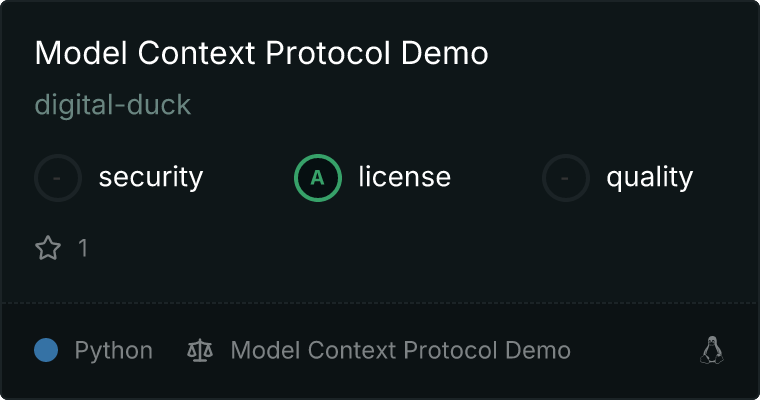Click the empty security grade circle
The height and width of the screenshot is (400, 760).
(58, 178)
